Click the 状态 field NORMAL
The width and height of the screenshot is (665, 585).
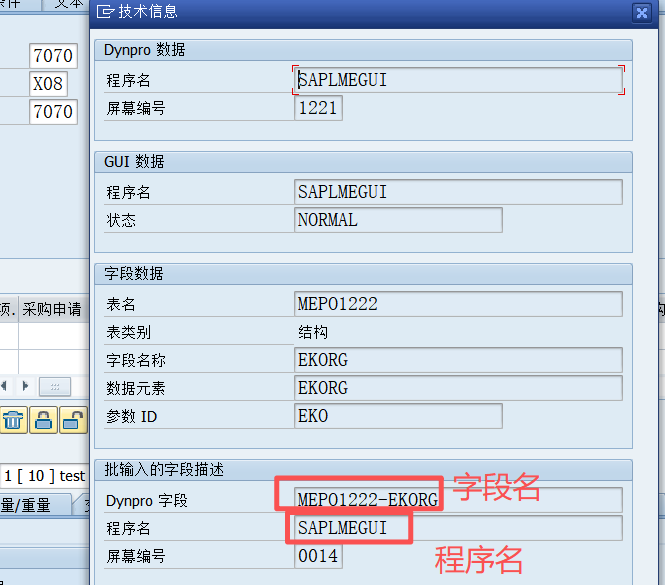pos(398,220)
